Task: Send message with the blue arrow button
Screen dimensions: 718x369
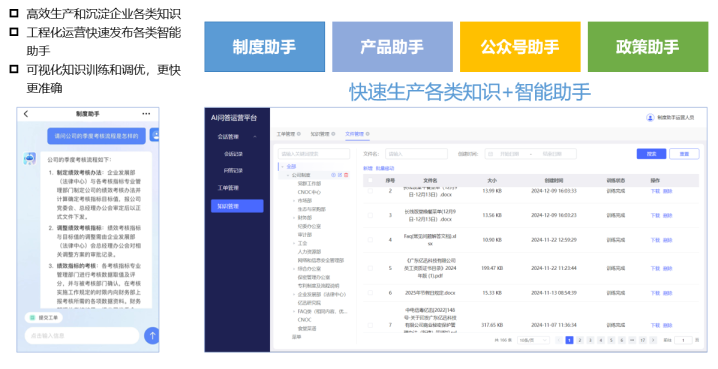Action: point(152,336)
